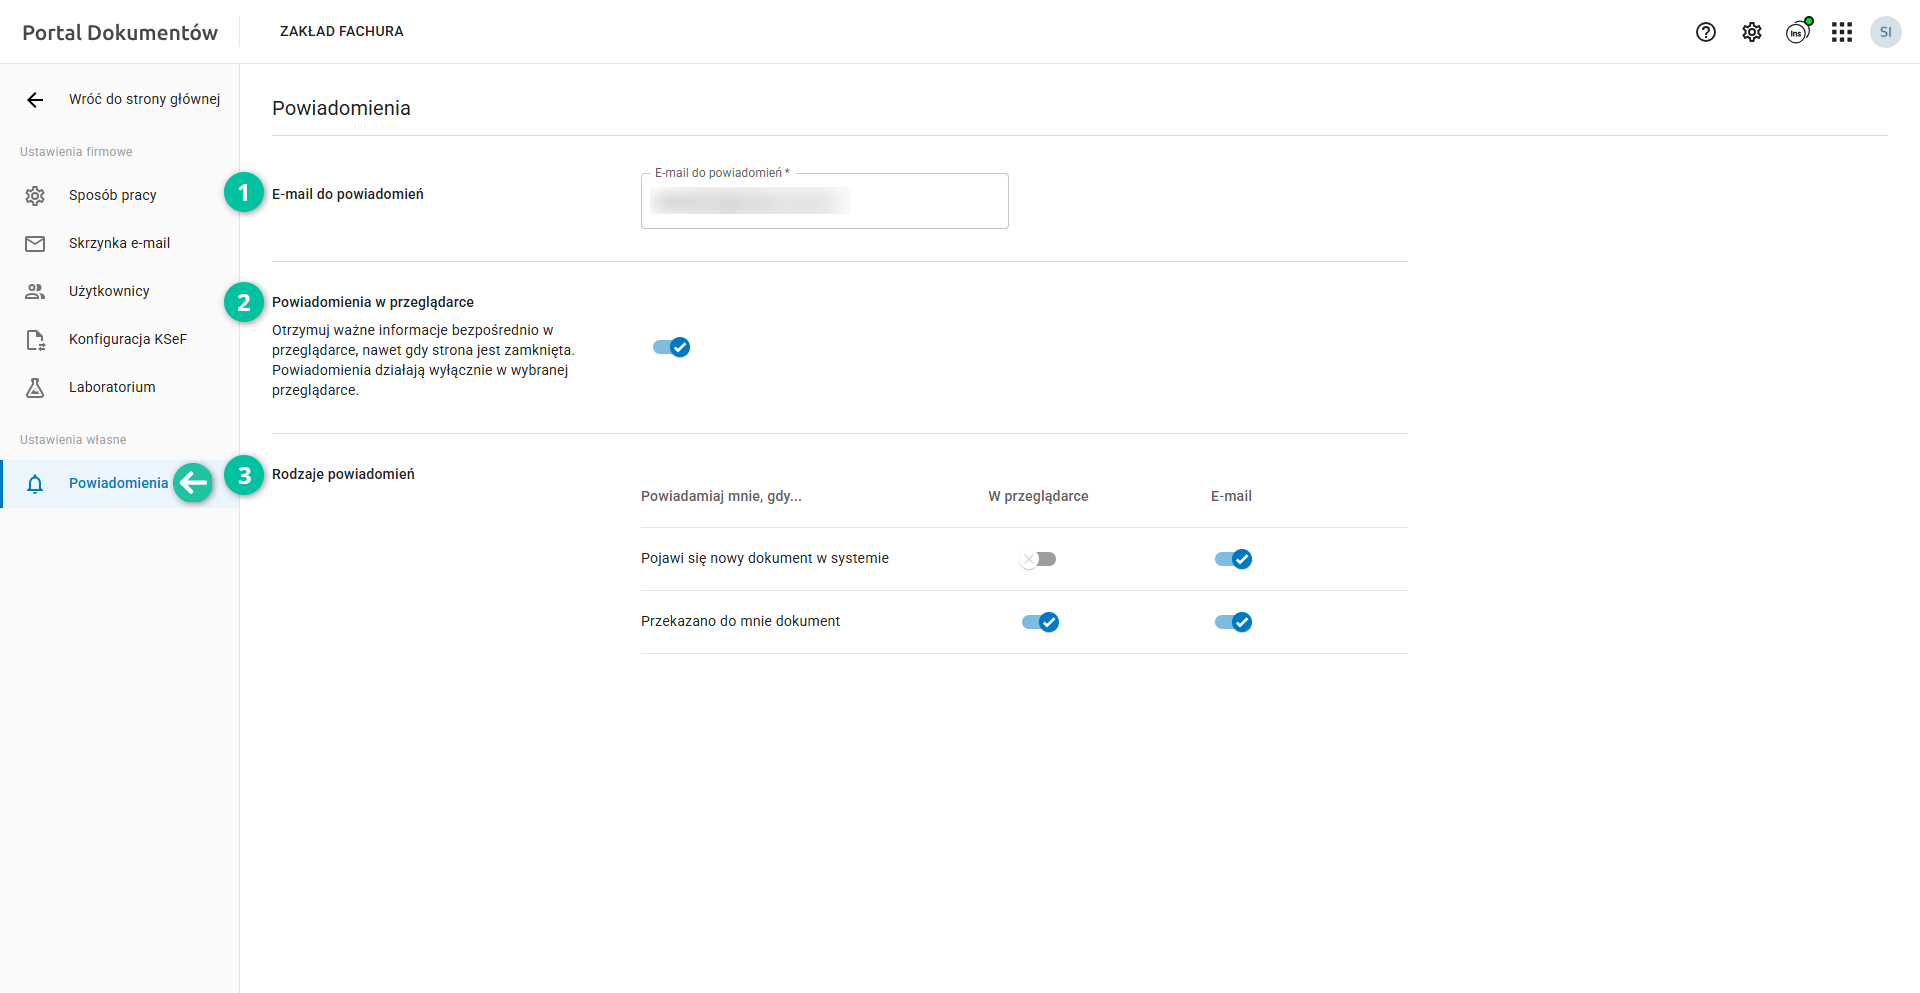Click the bell icon for Powiadomienia

tap(35, 484)
